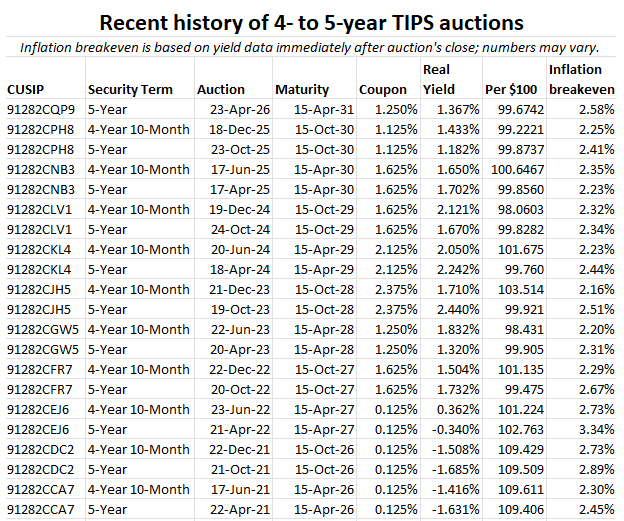Select the table title text
The width and height of the screenshot is (624, 521).
pyautogui.click(x=312, y=22)
